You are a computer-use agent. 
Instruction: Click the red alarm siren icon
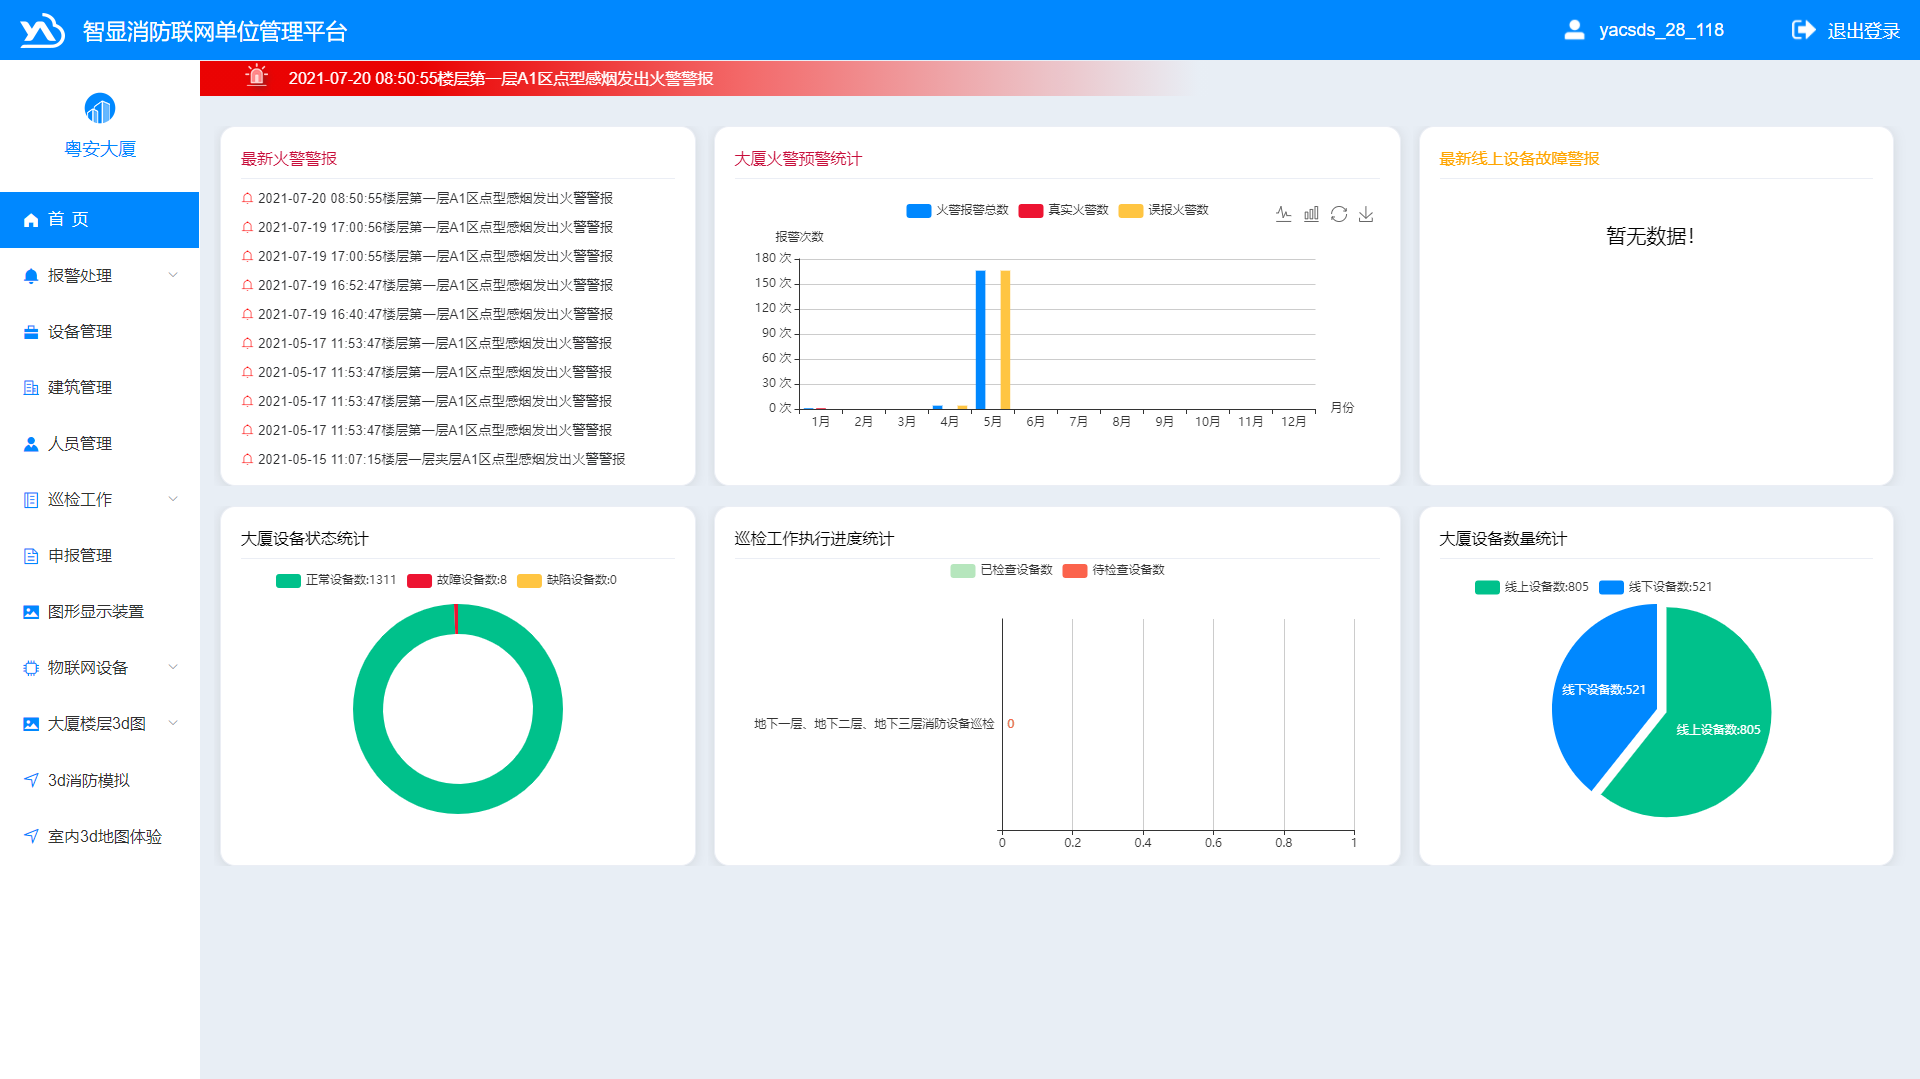257,77
